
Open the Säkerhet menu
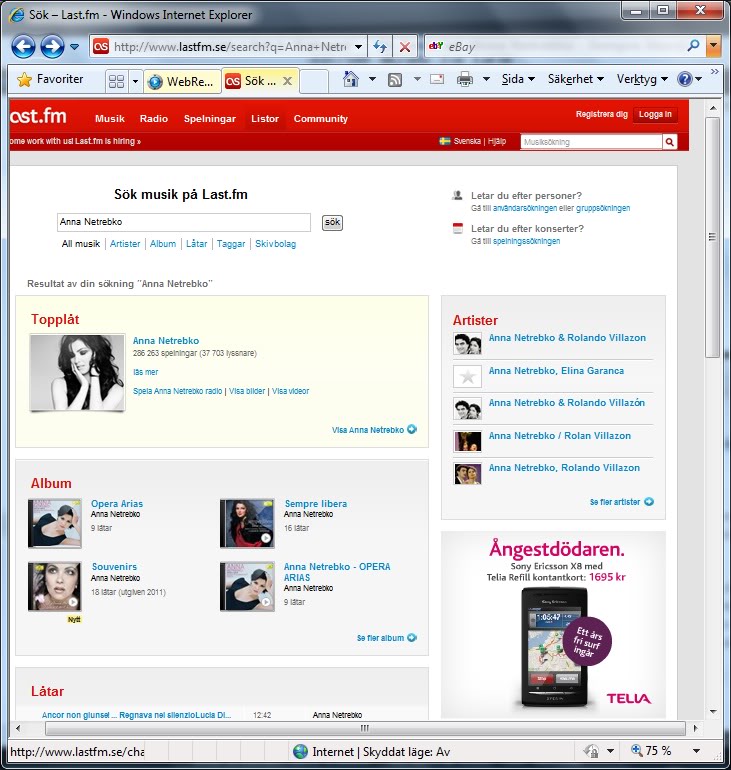(x=575, y=79)
